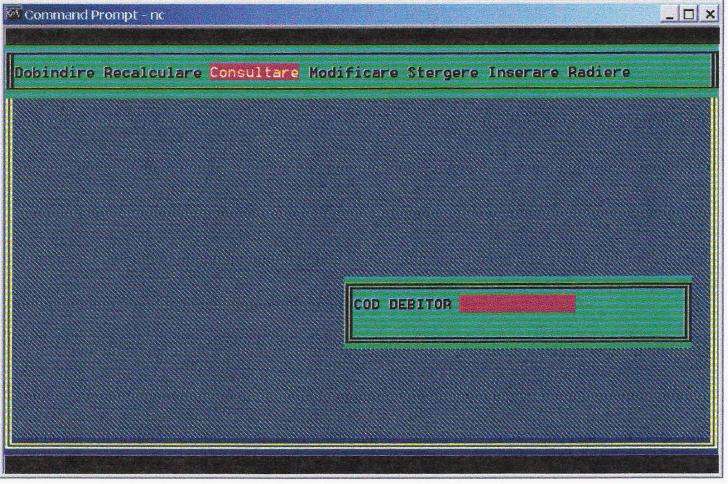Click the Inserare menu item
728x484 pixels.
[523, 72]
